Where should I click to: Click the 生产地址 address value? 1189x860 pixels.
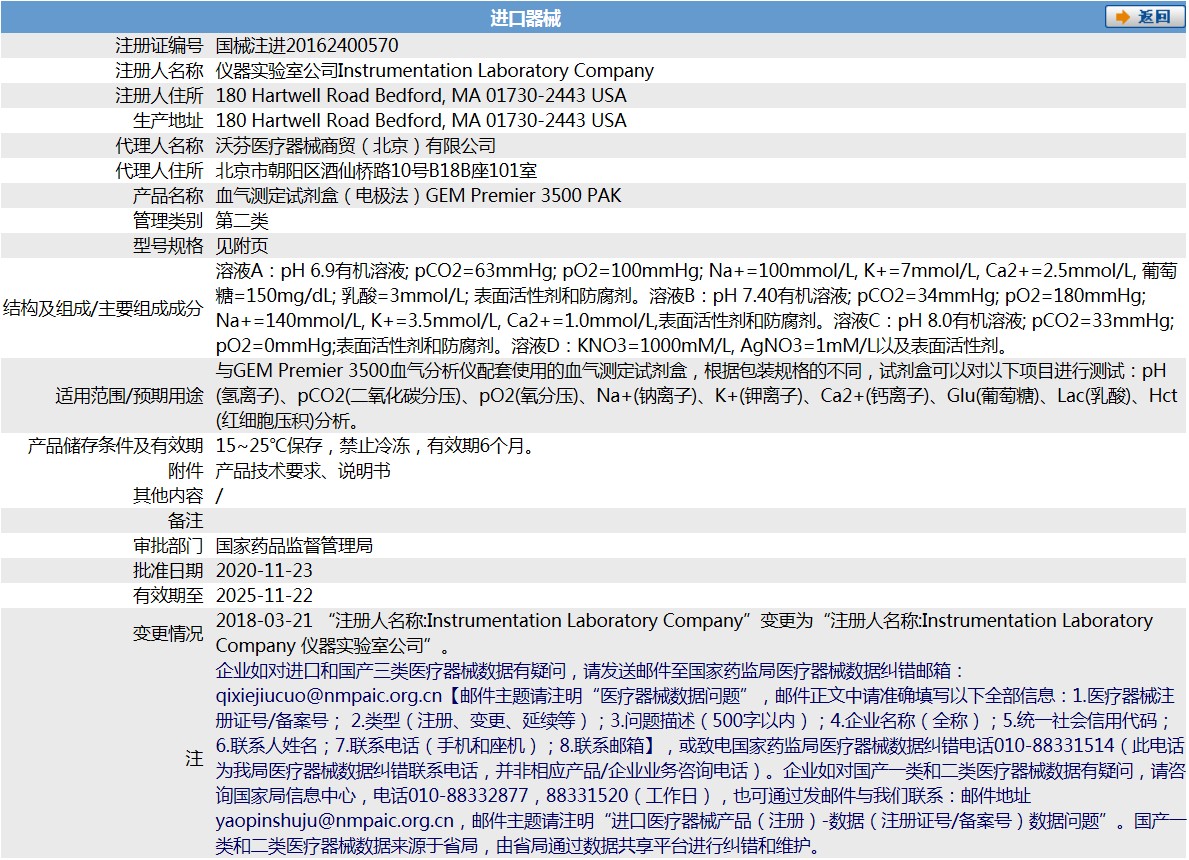coord(421,121)
